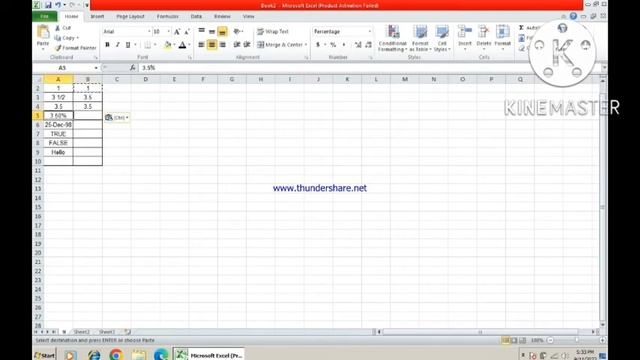Expand the Borders dropdown arrow
Screen dimensions: 640x360
tap(155, 45)
